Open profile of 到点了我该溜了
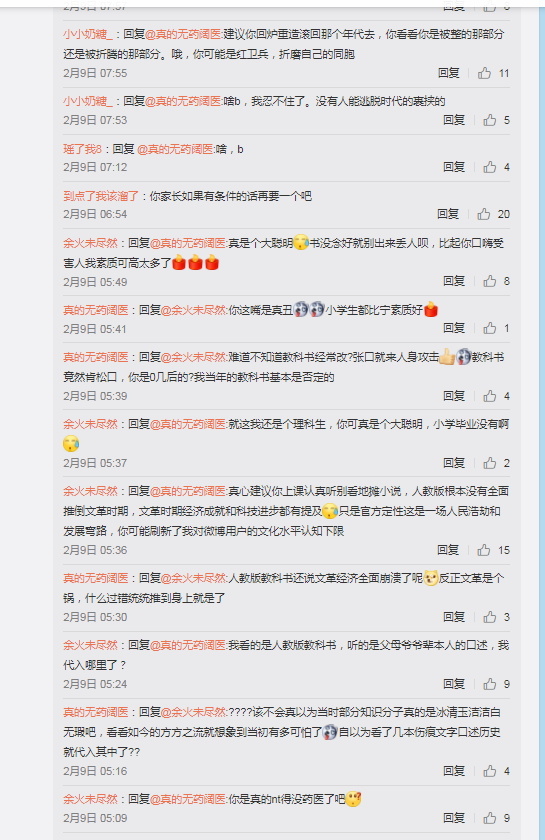 pyautogui.click(x=101, y=196)
